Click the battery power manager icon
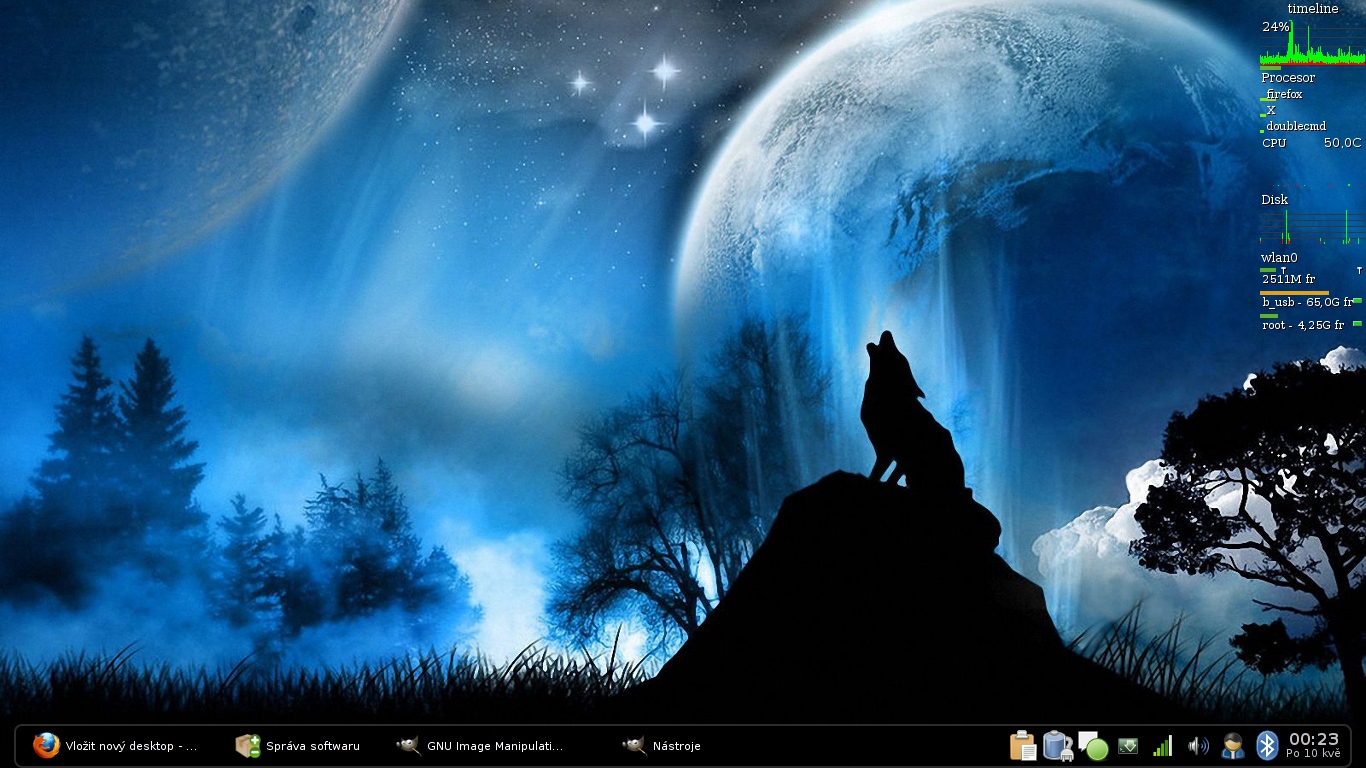 pos(1058,746)
